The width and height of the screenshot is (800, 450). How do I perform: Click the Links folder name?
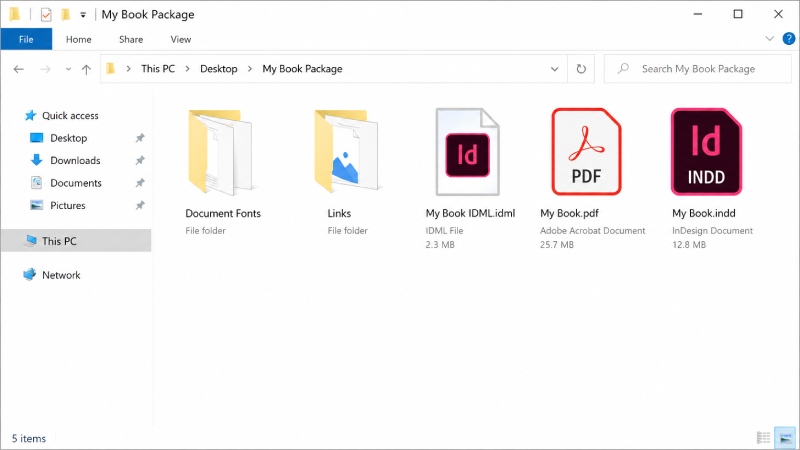(x=339, y=213)
